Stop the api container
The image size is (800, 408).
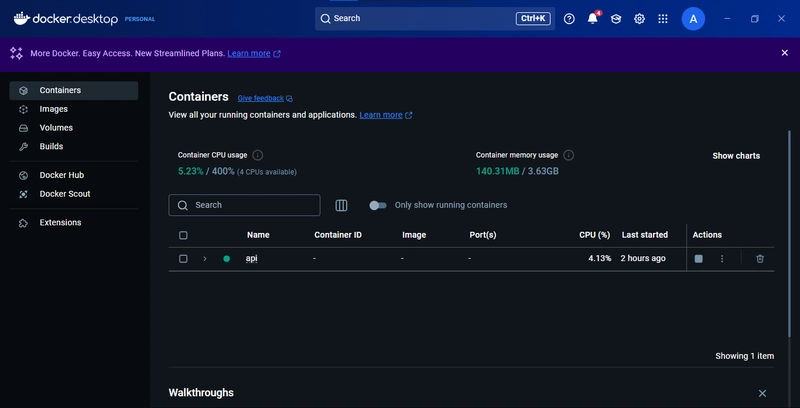pos(699,259)
